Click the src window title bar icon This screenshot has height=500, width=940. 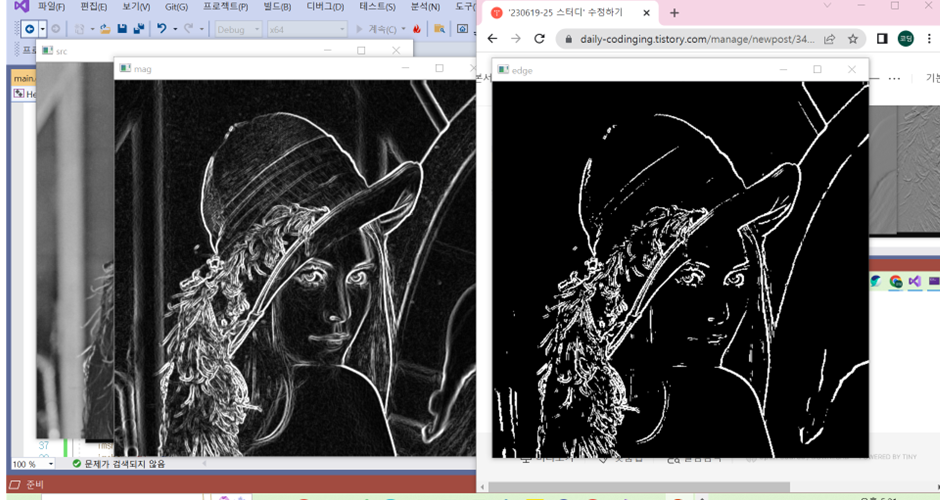[x=47, y=50]
